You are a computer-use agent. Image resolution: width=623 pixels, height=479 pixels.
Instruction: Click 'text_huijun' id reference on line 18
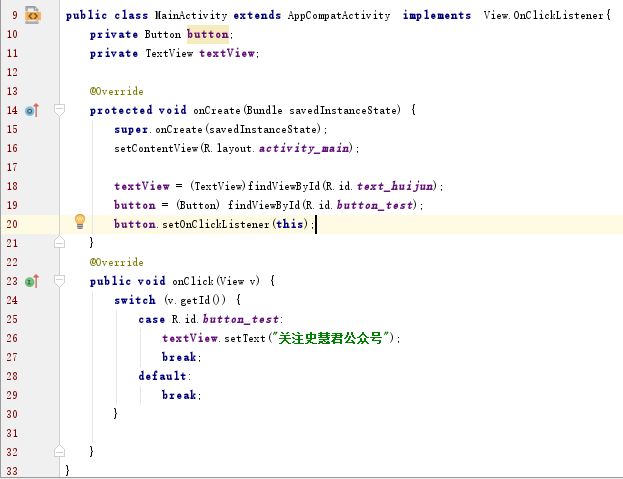pos(395,186)
